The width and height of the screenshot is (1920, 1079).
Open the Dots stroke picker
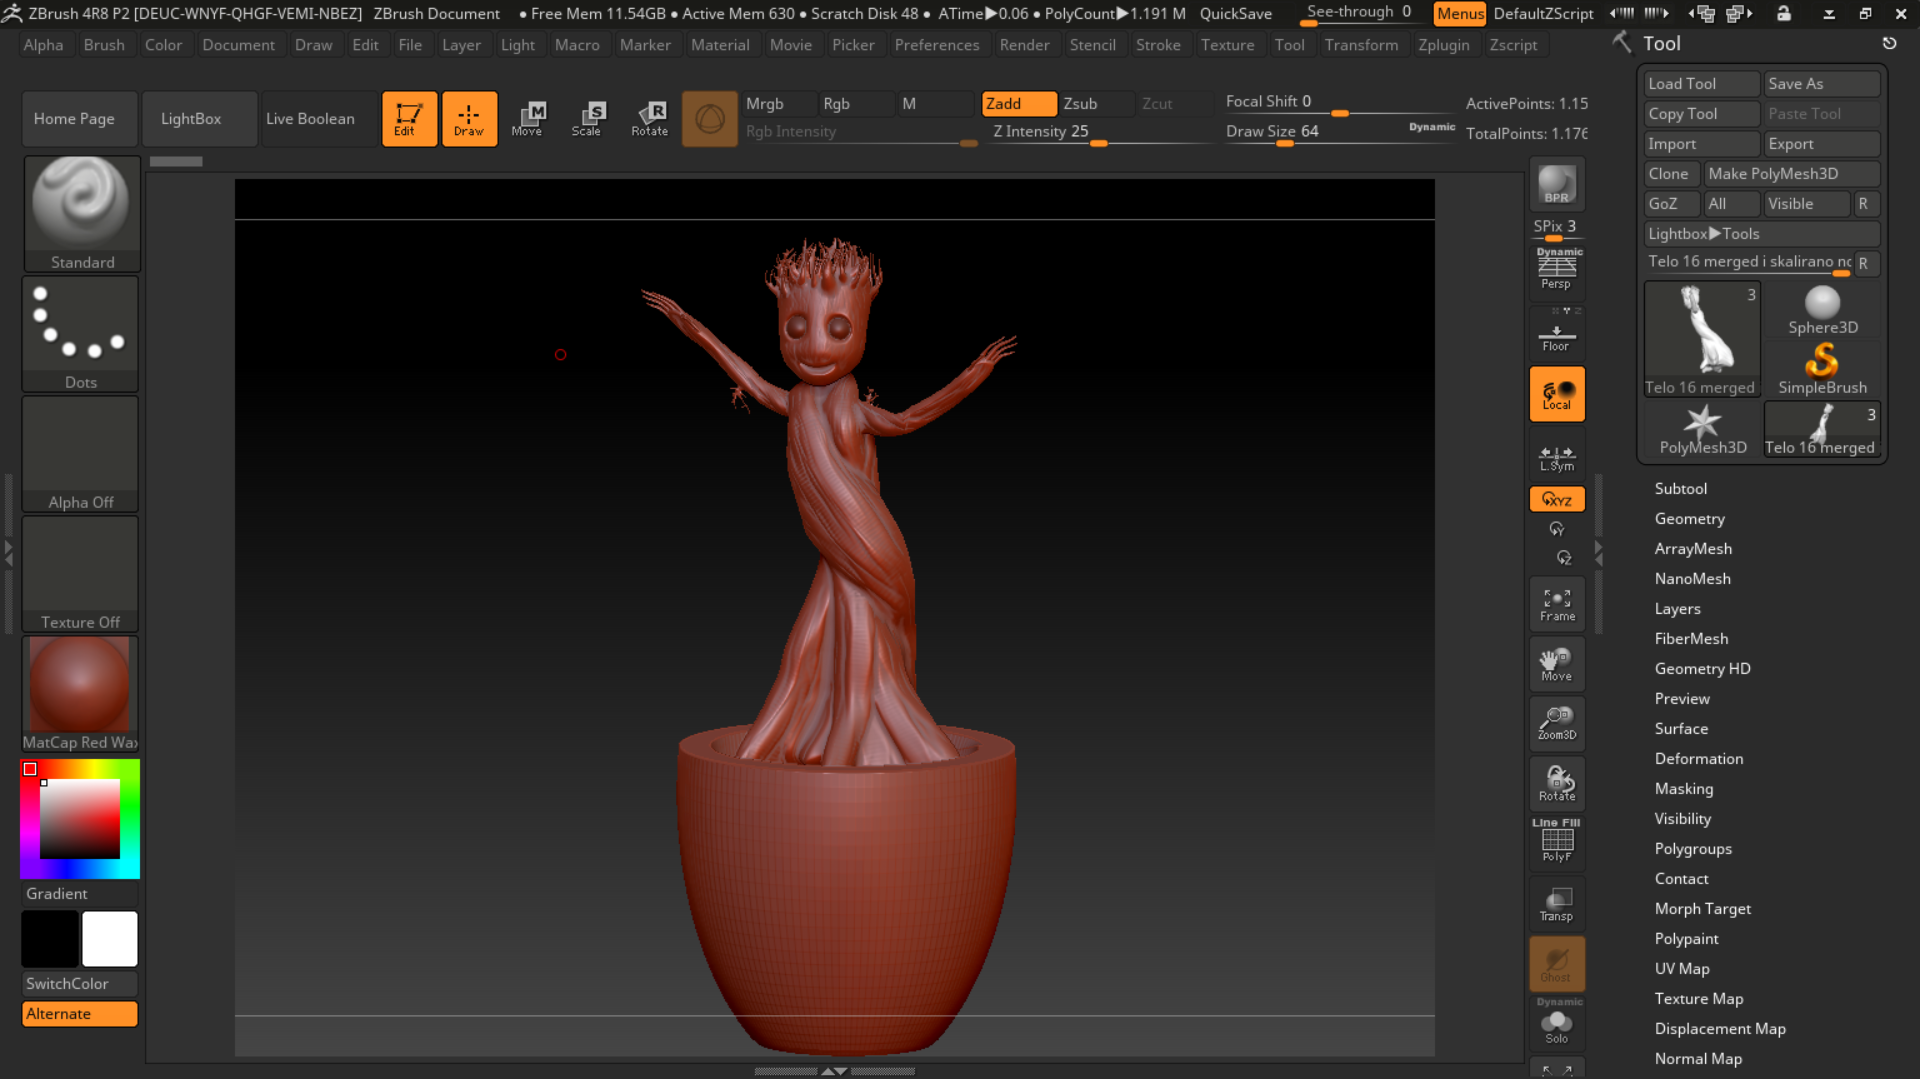tap(81, 334)
